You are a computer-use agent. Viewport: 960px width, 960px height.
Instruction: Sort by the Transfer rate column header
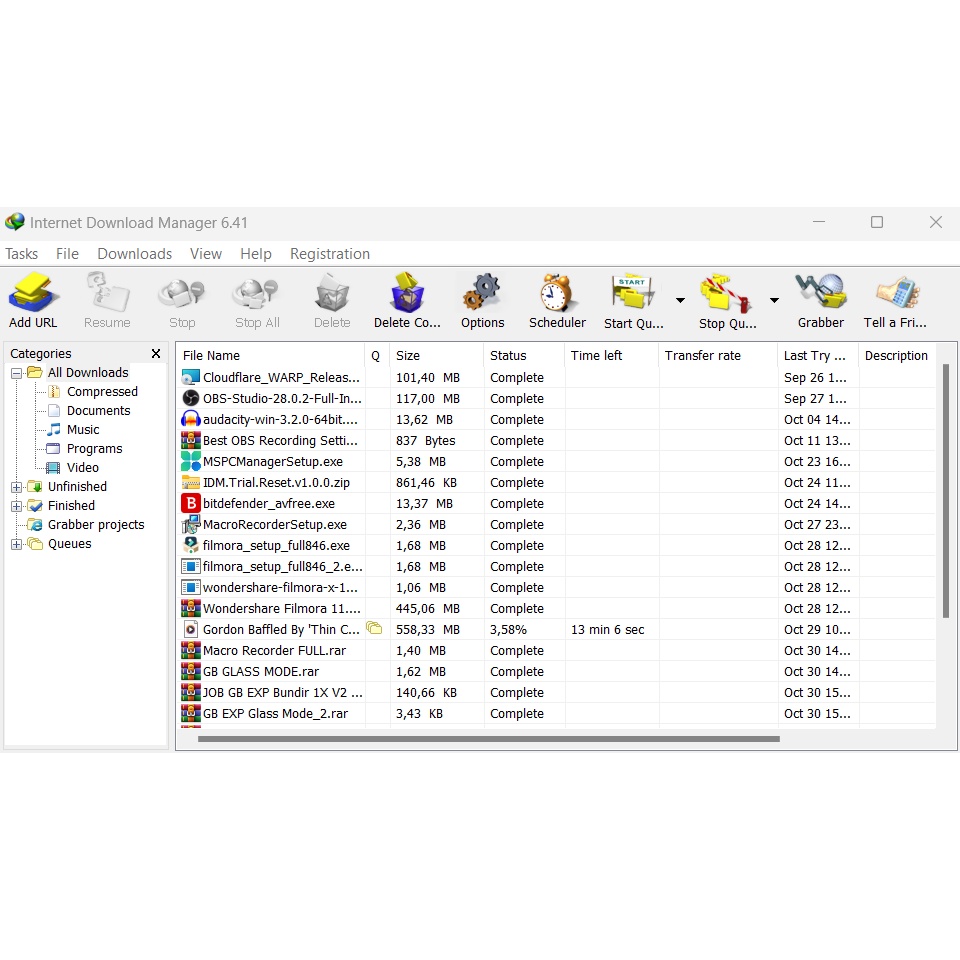[x=718, y=355]
